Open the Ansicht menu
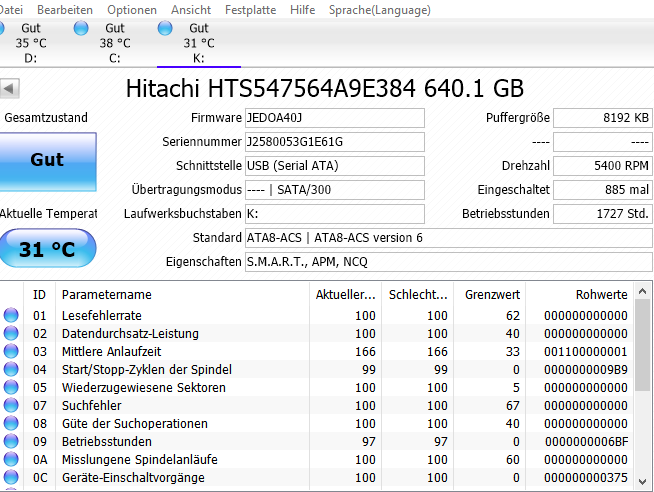 [191, 10]
